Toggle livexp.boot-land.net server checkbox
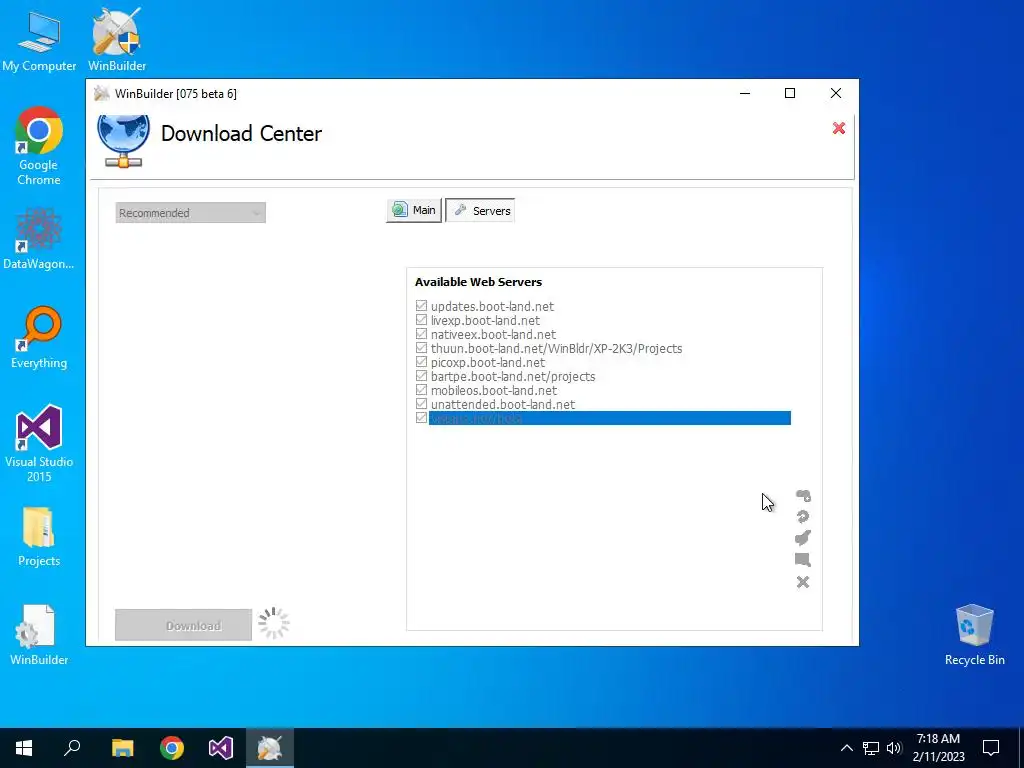 point(421,320)
